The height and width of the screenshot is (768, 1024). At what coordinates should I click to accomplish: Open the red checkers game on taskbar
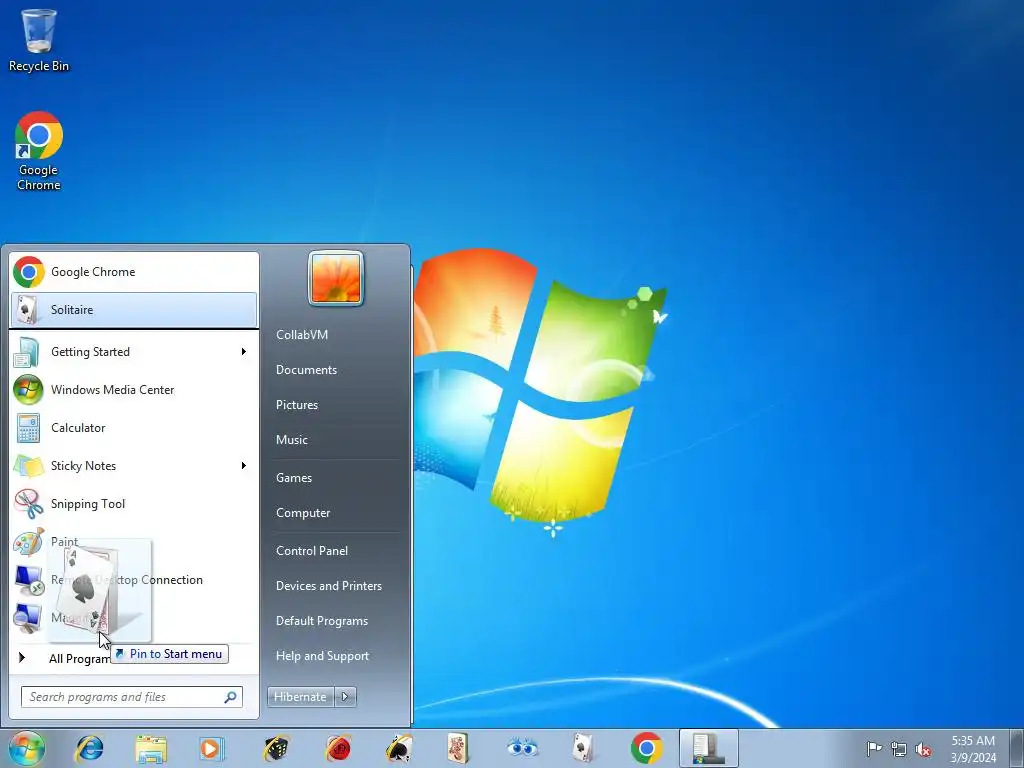[x=338, y=748]
